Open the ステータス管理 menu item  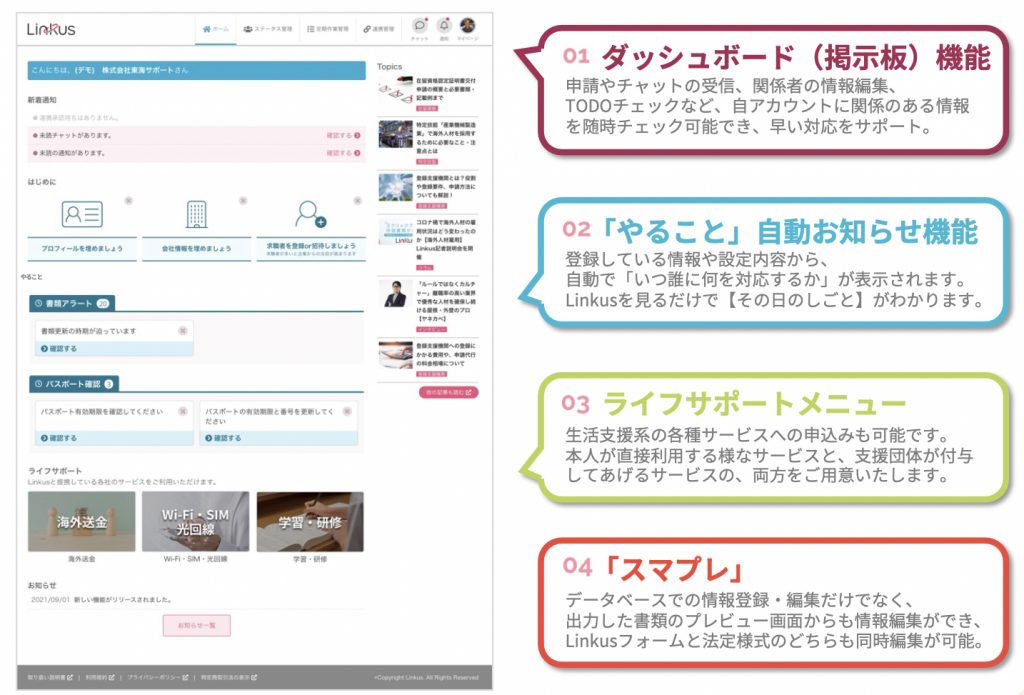(267, 30)
